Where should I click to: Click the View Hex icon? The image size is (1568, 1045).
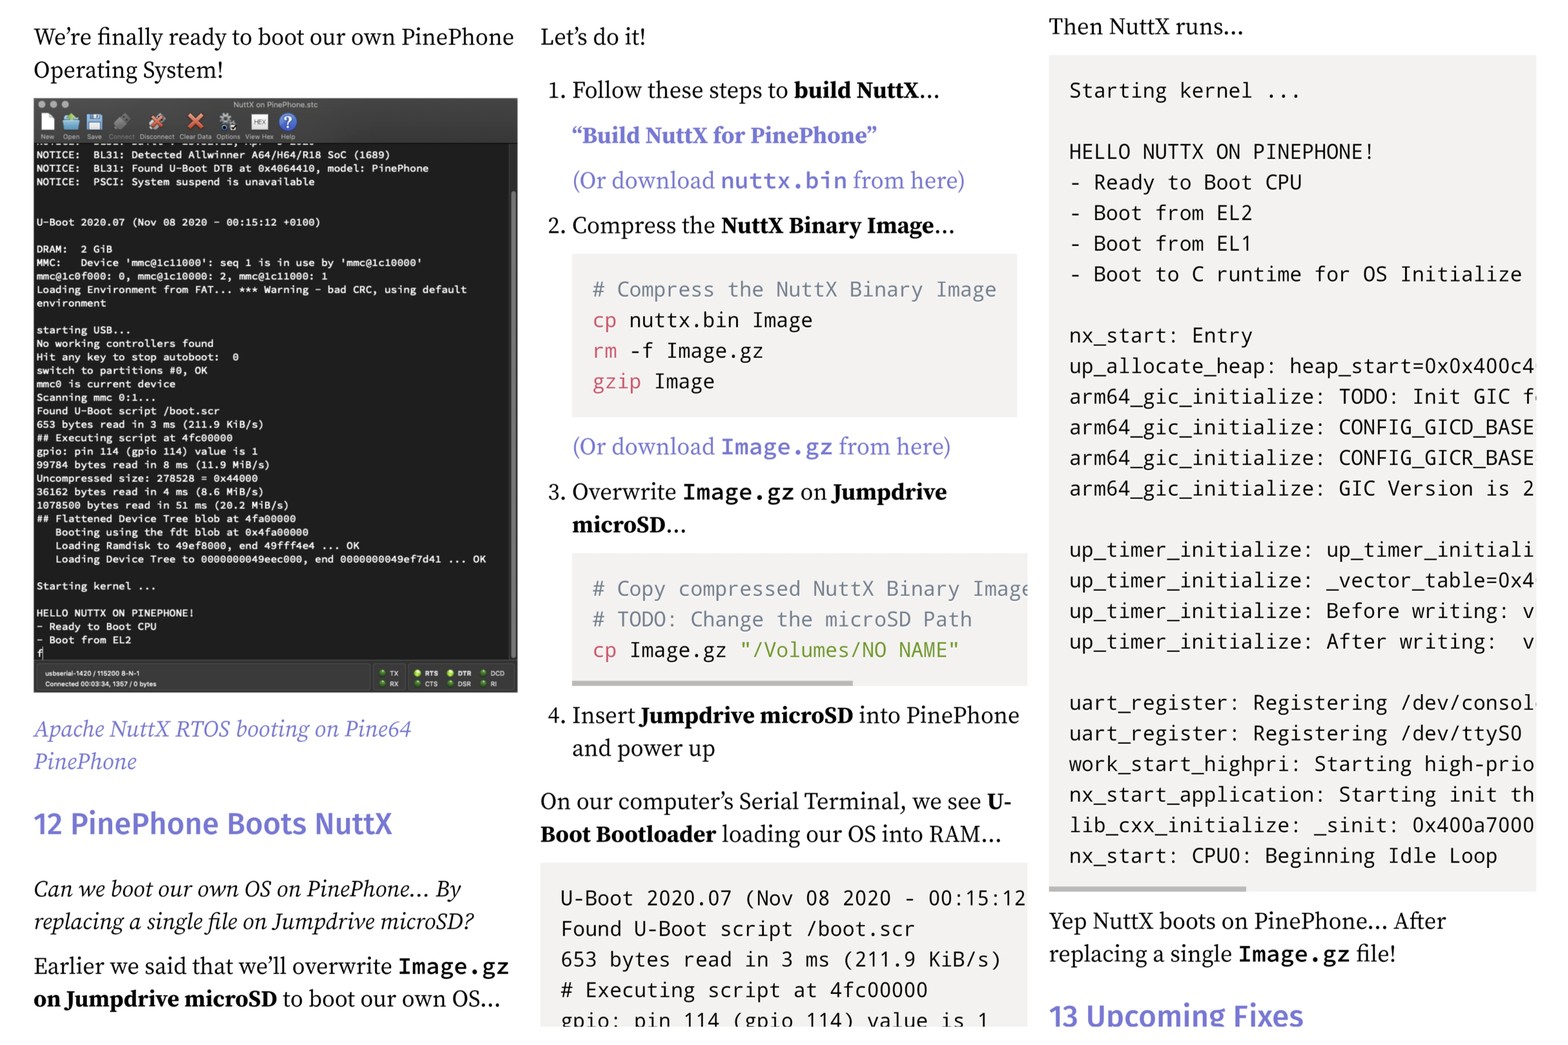[x=259, y=122]
